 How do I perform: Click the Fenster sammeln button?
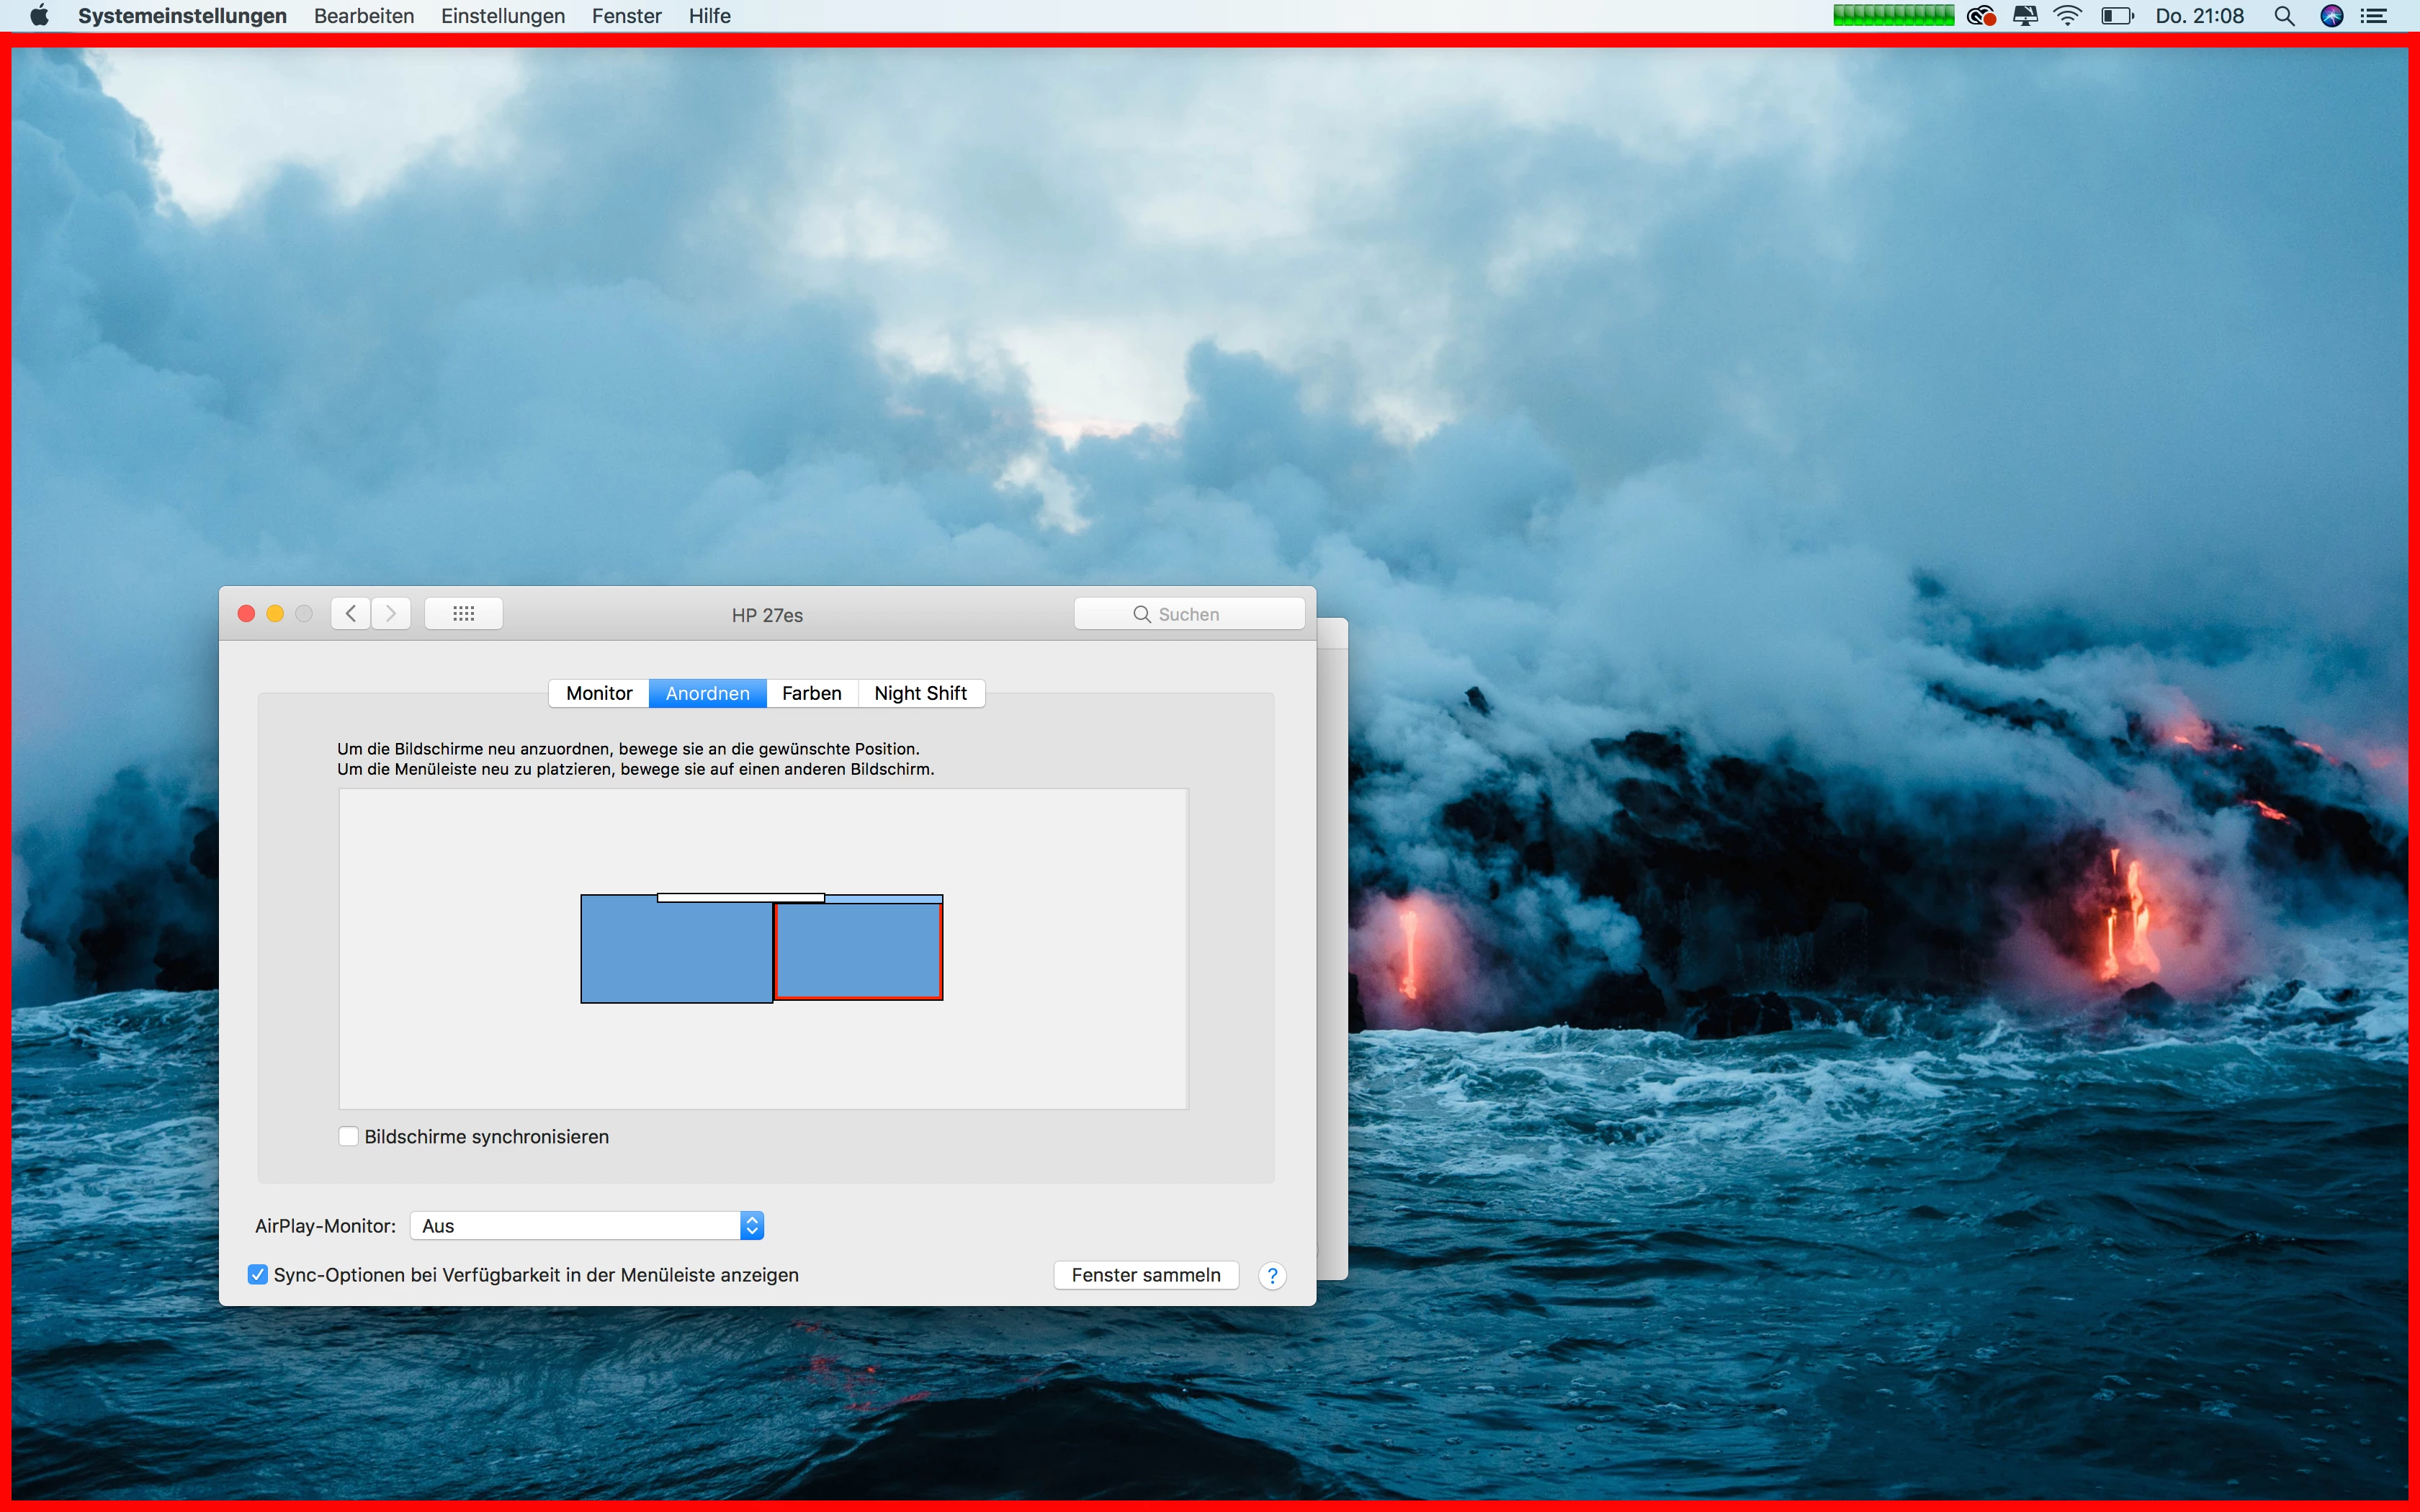click(1146, 1275)
